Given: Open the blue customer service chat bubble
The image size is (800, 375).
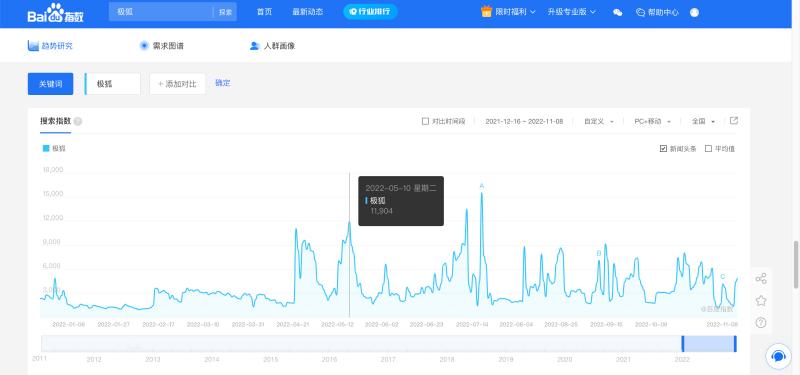Looking at the screenshot, I should 778,356.
